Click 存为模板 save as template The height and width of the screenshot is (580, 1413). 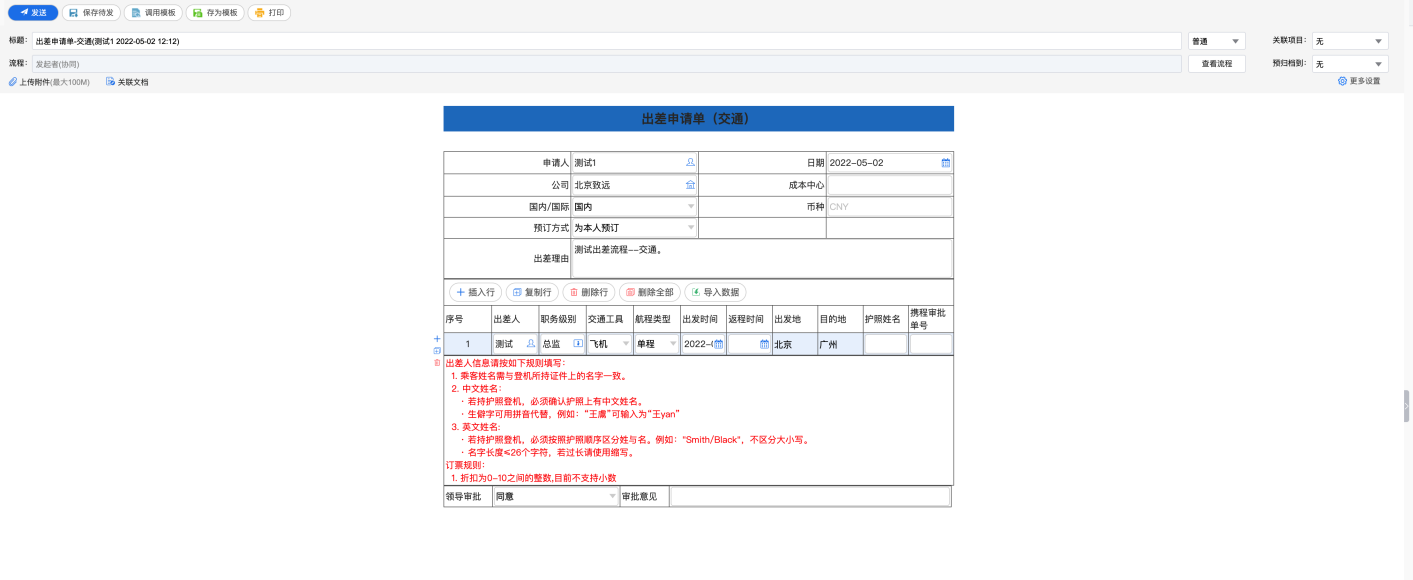pyautogui.click(x=215, y=13)
